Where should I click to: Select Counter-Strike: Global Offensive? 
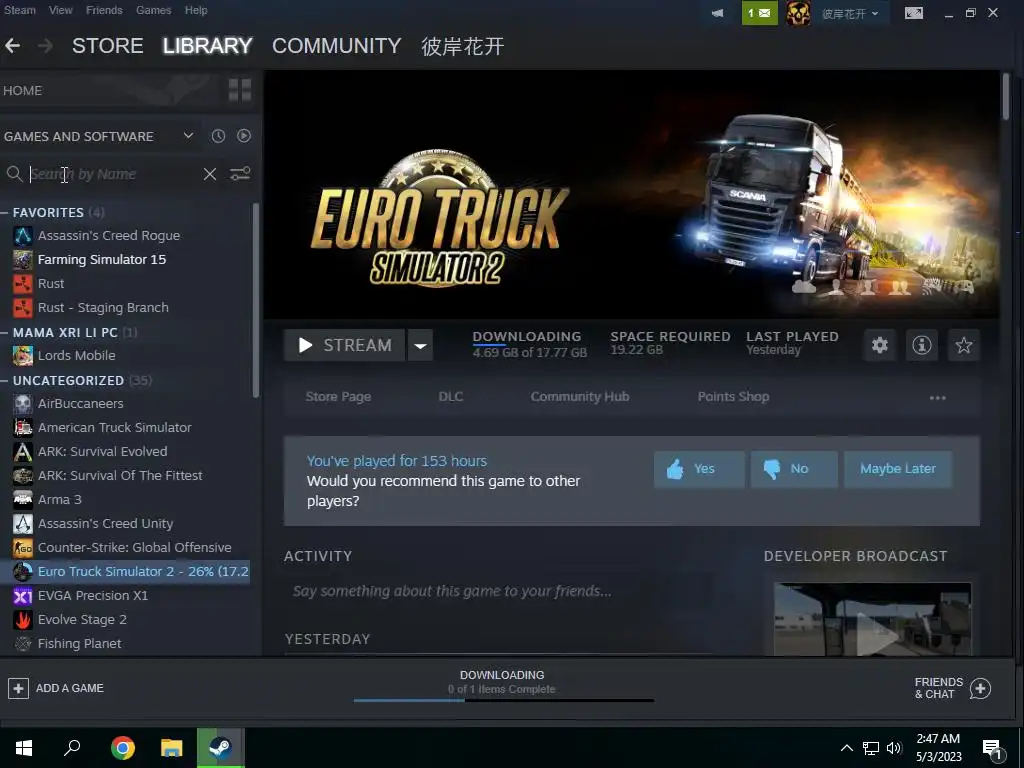click(135, 547)
